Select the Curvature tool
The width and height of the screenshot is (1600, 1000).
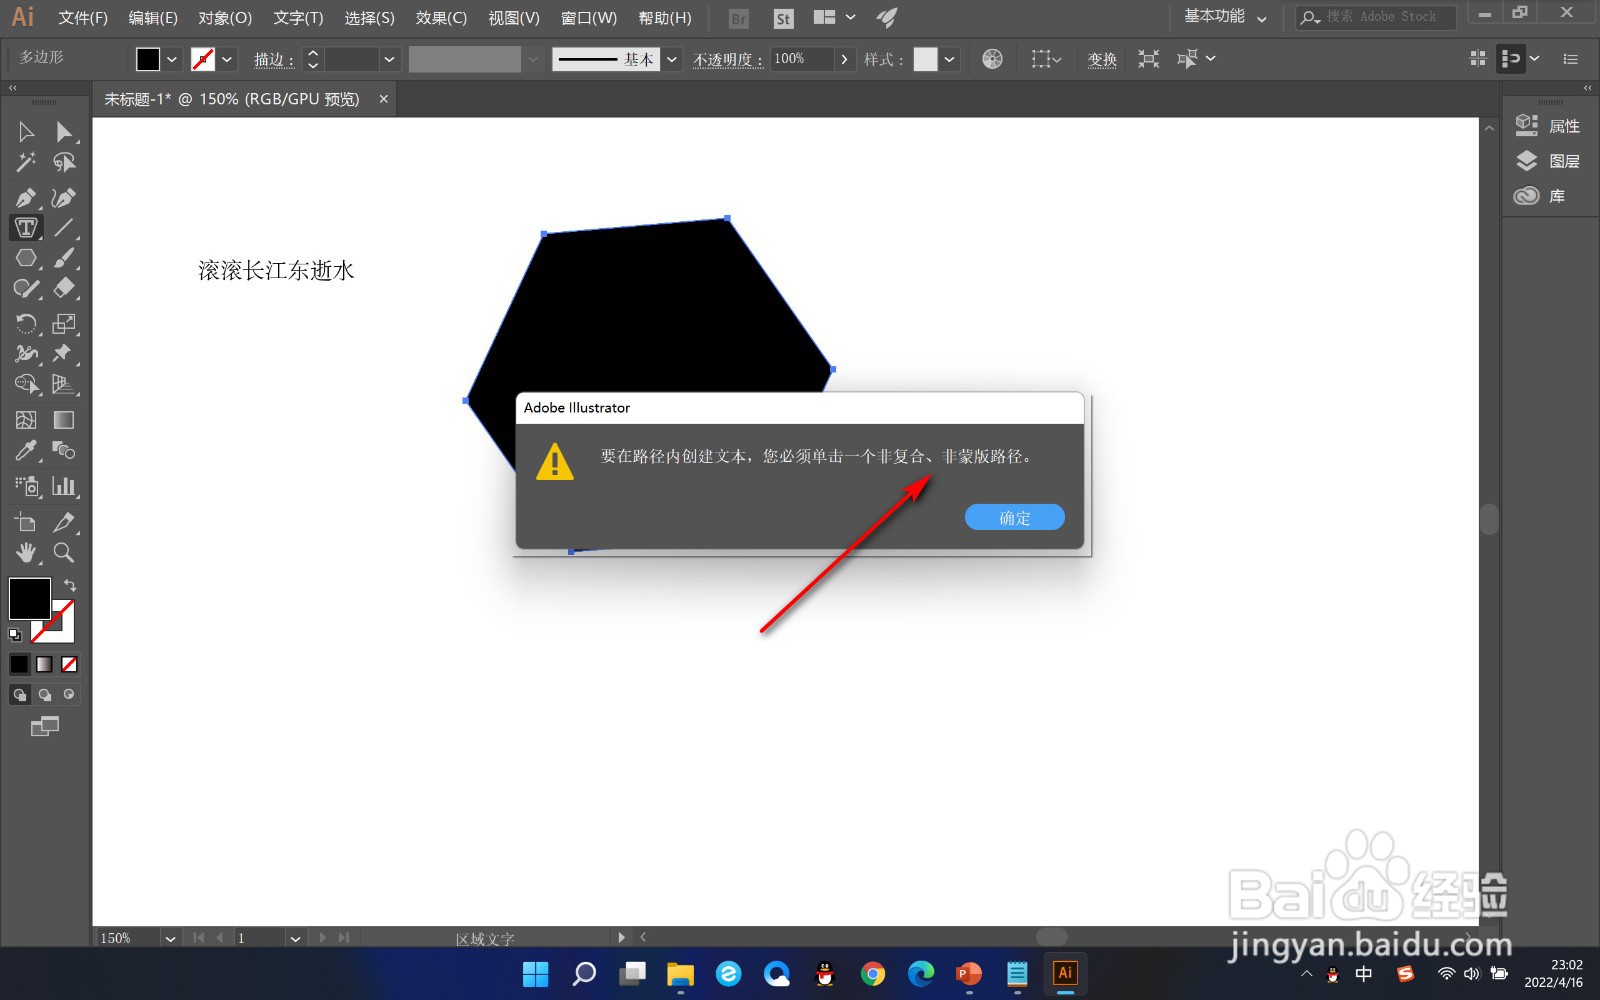pos(63,198)
